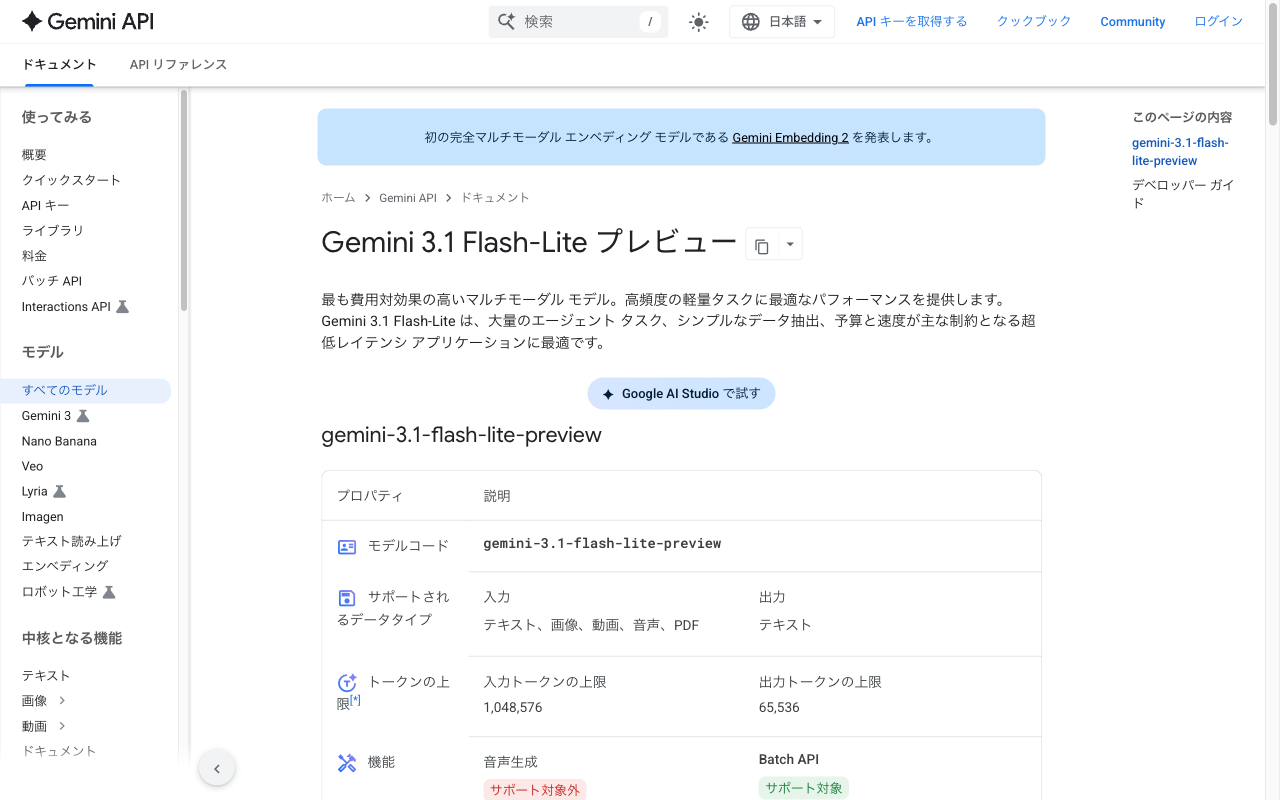
Task: Click the Google AI Studio で試す button
Action: tap(681, 393)
